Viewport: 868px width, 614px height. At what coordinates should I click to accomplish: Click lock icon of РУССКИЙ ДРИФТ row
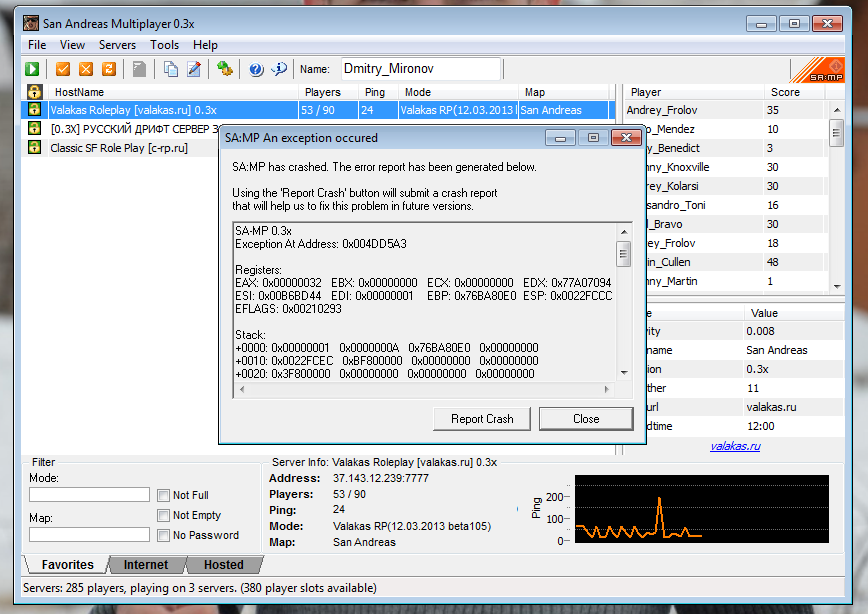coord(34,128)
